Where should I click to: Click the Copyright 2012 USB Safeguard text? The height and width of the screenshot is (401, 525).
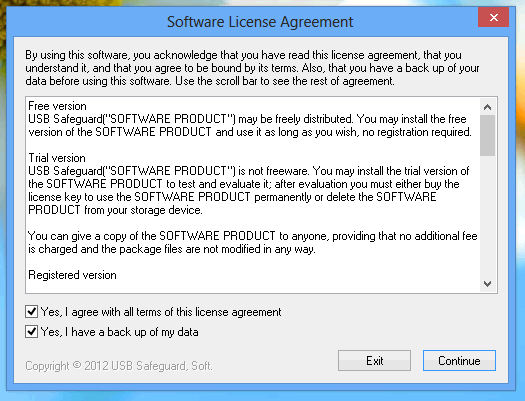point(119,366)
